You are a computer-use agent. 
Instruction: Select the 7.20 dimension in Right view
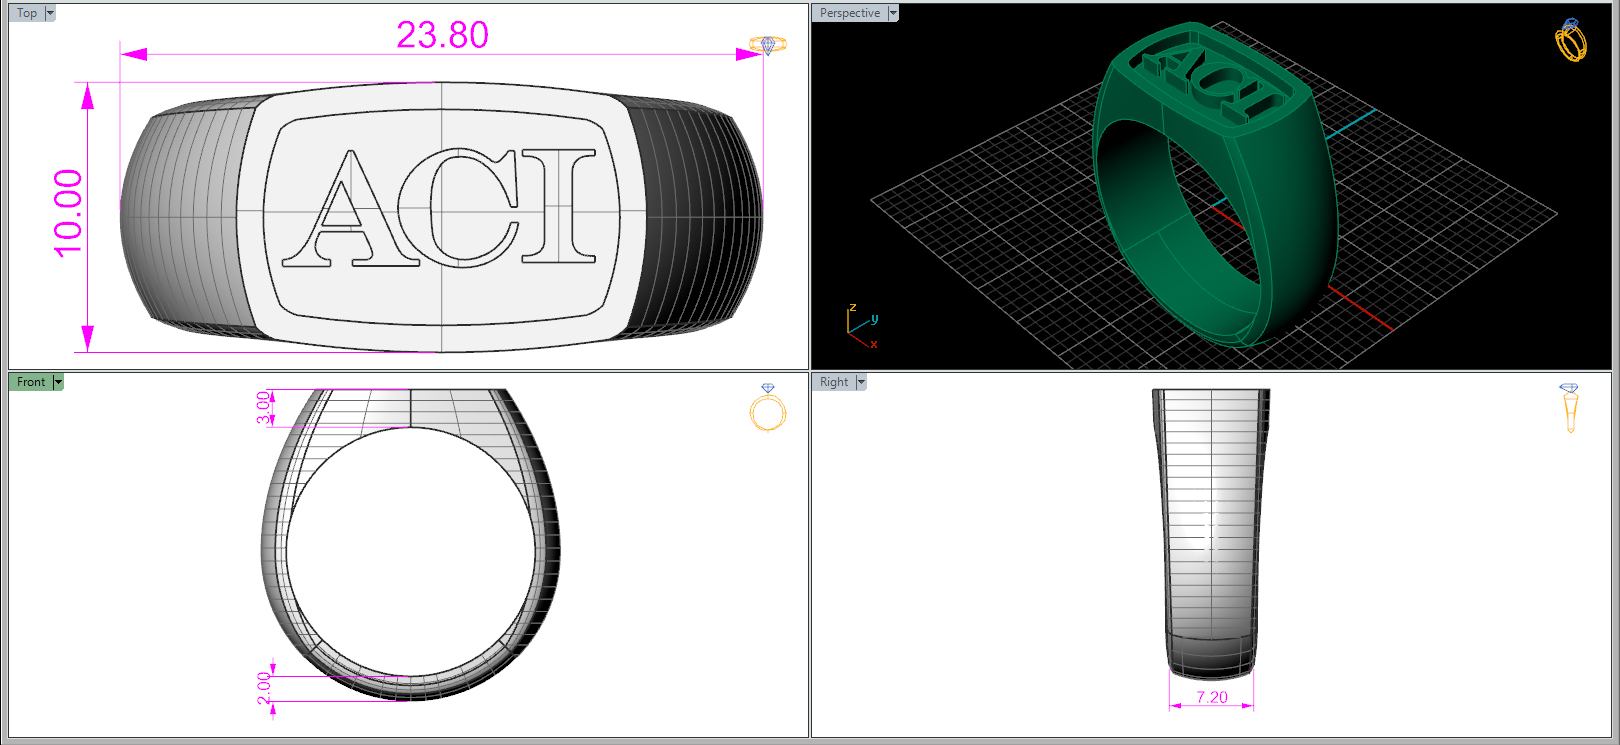(1212, 697)
